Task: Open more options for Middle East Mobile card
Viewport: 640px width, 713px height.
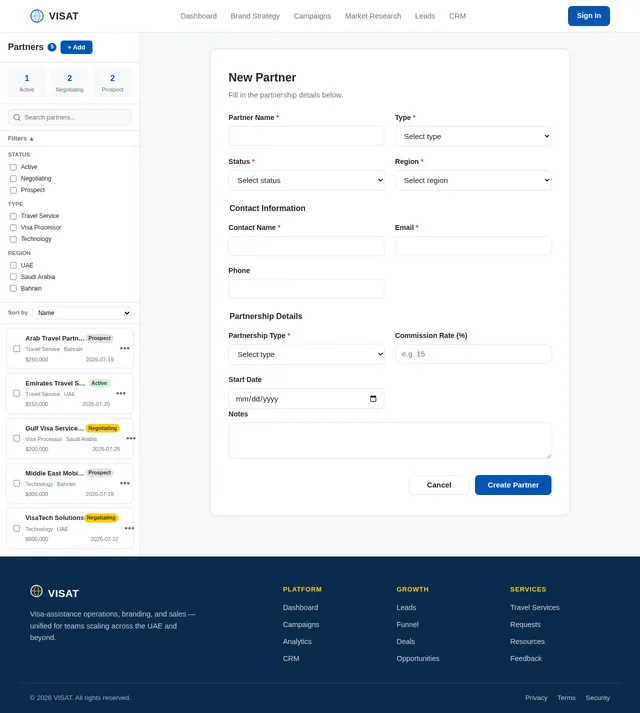Action: tap(125, 483)
